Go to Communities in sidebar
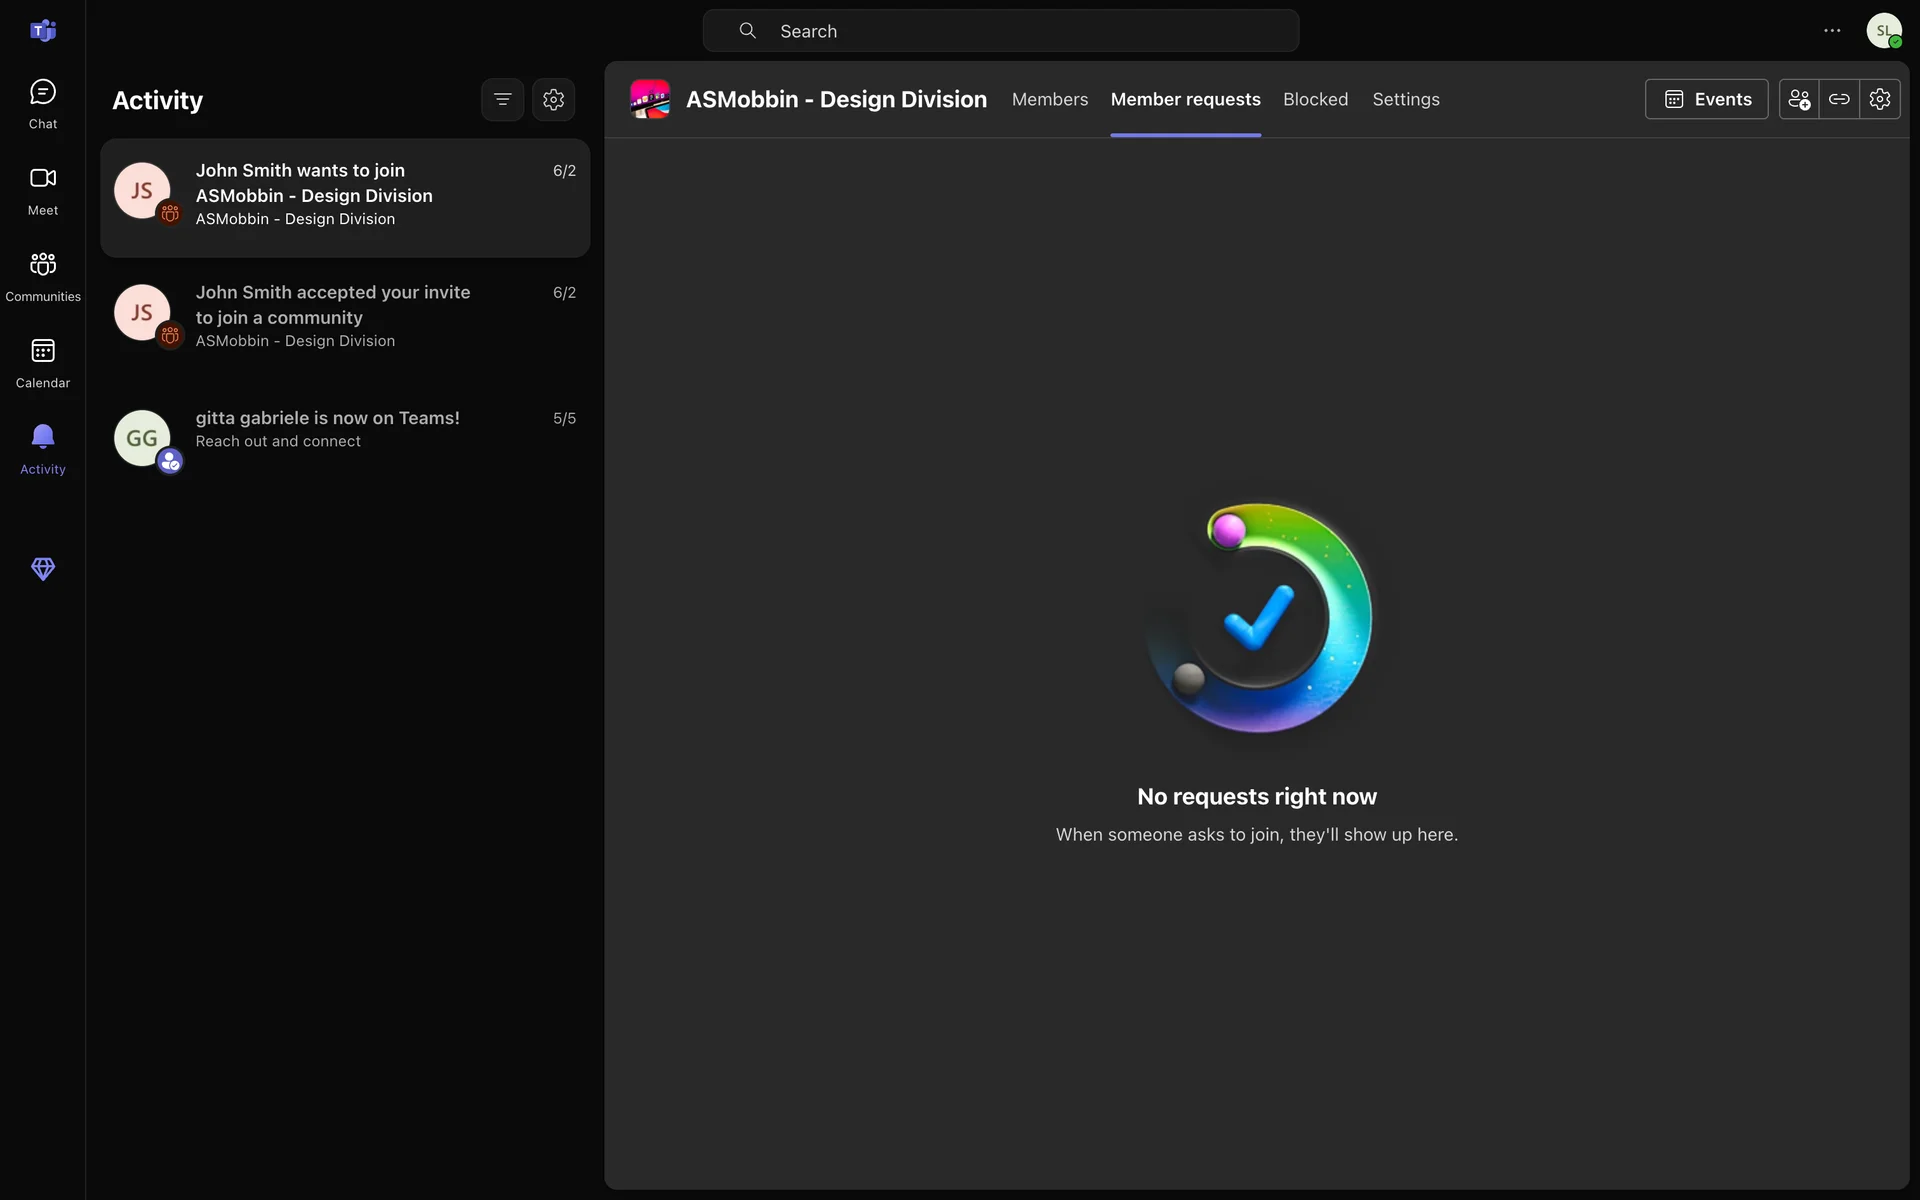Screen dimensions: 1920x1200 click(x=42, y=276)
